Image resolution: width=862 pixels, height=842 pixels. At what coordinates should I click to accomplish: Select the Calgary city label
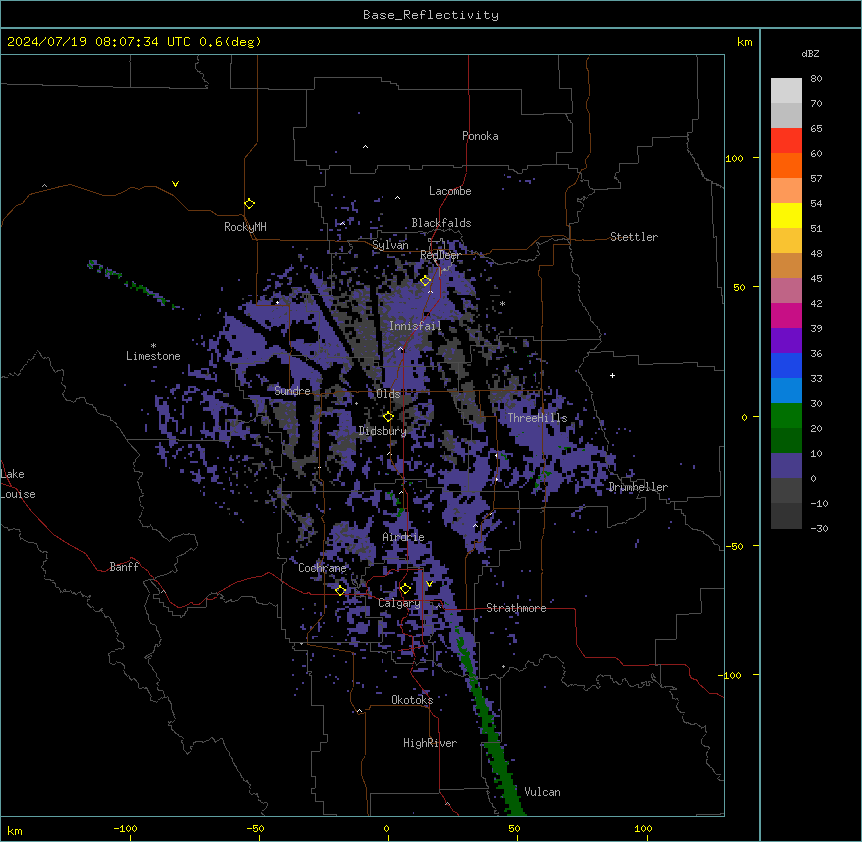click(x=399, y=603)
